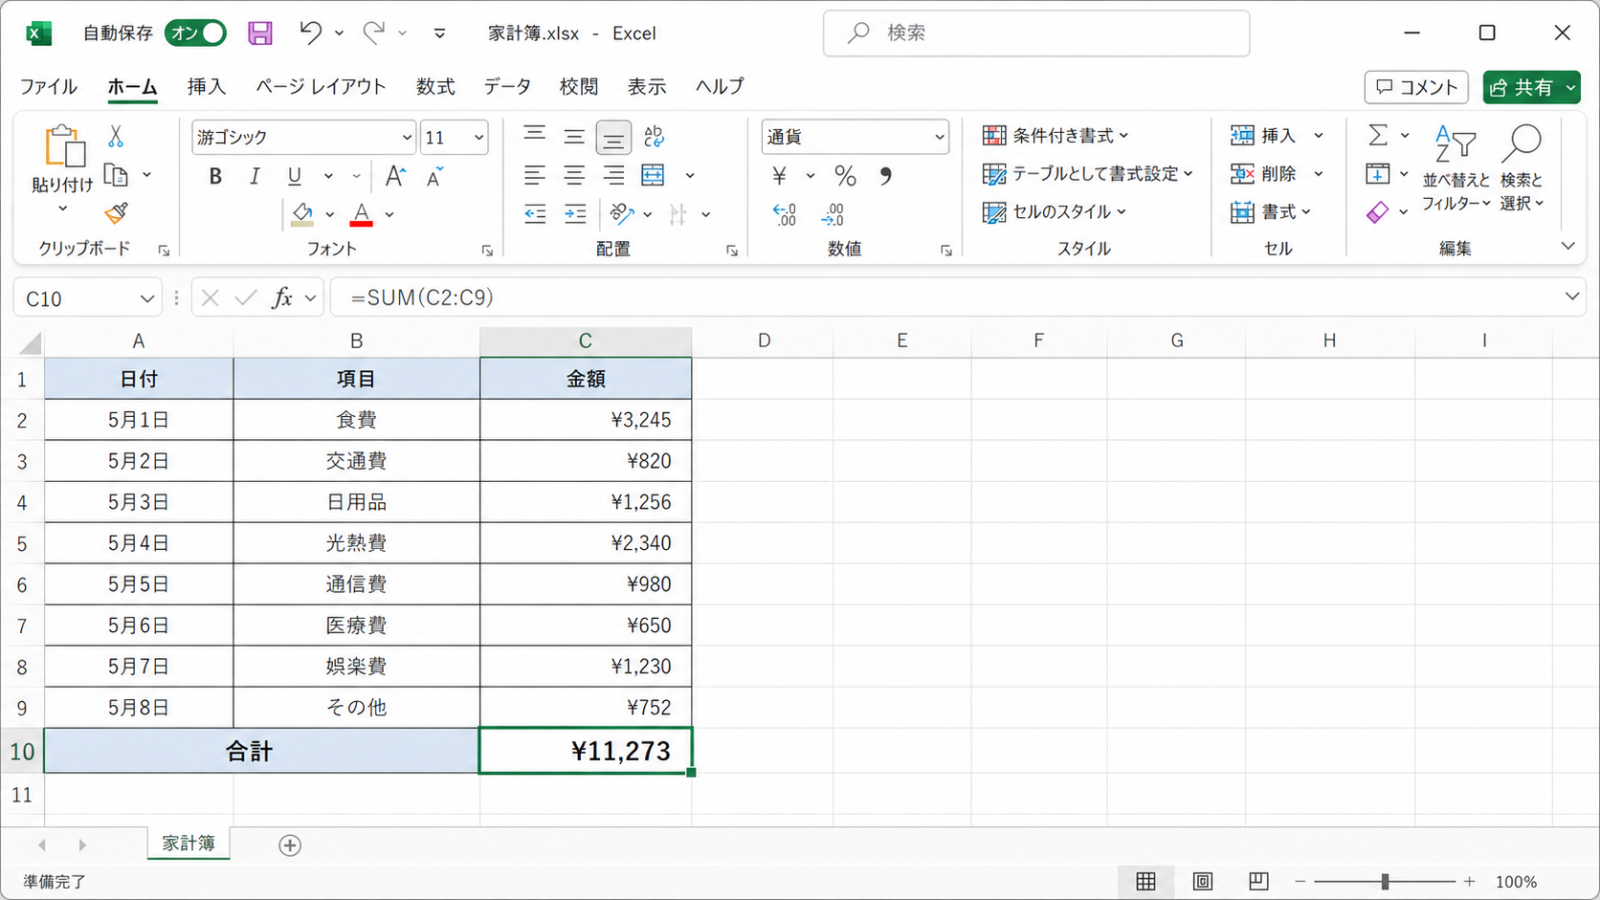Viewport: 1600px width, 900px height.
Task: Switch to Page Layout view
Action: click(1202, 881)
